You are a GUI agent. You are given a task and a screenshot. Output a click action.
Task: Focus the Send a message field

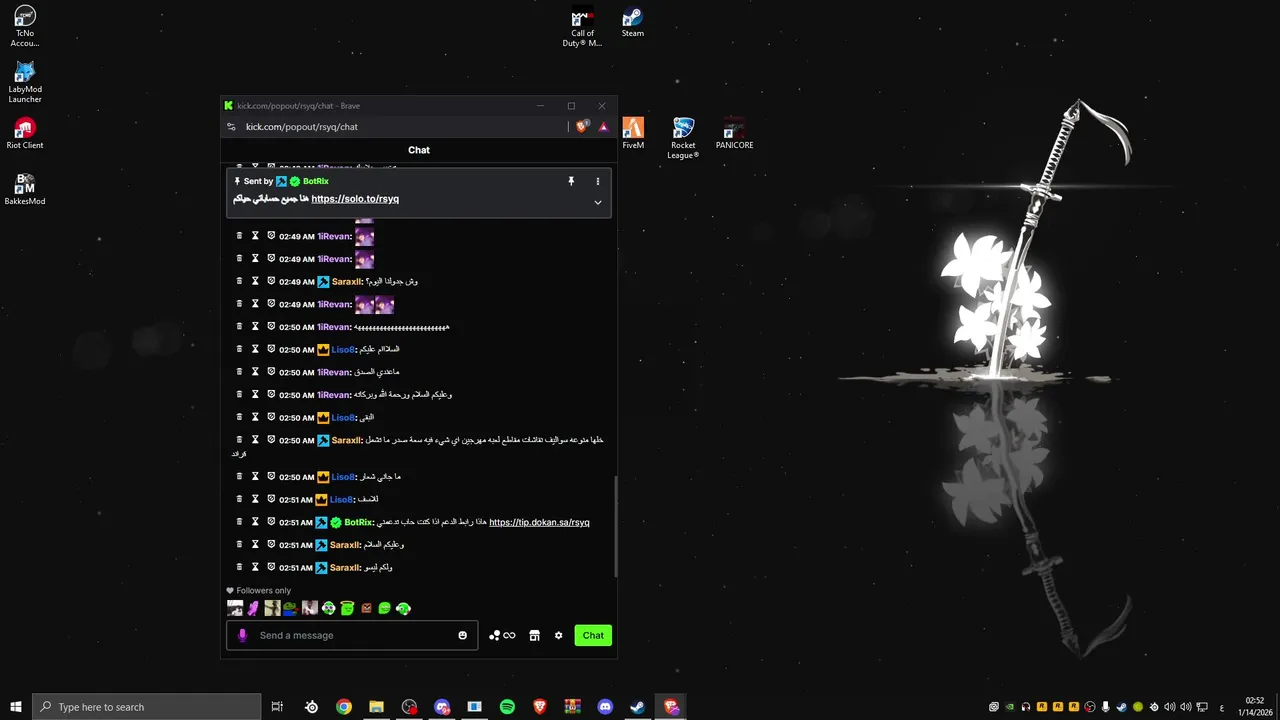click(x=352, y=635)
